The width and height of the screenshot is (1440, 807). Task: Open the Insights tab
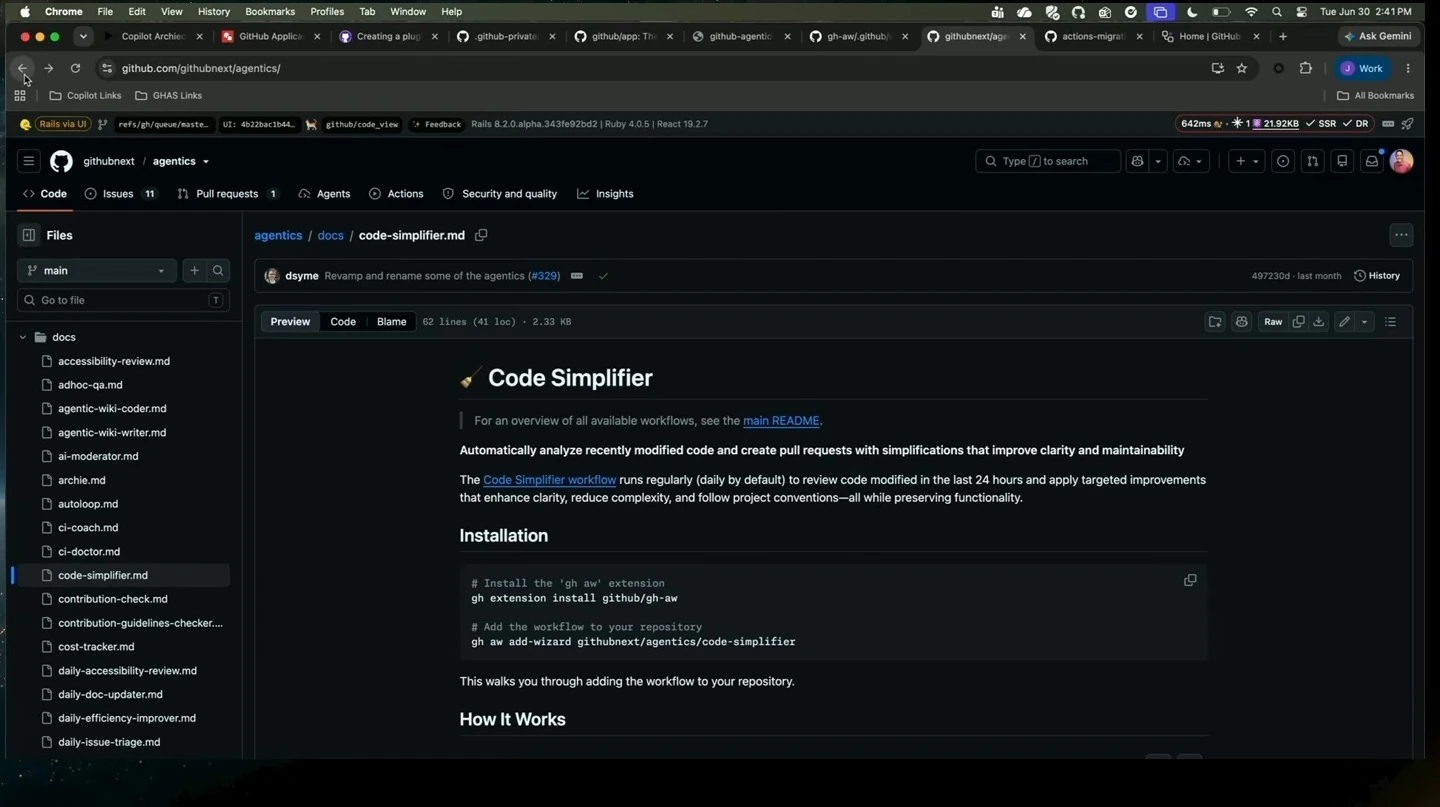coord(605,194)
